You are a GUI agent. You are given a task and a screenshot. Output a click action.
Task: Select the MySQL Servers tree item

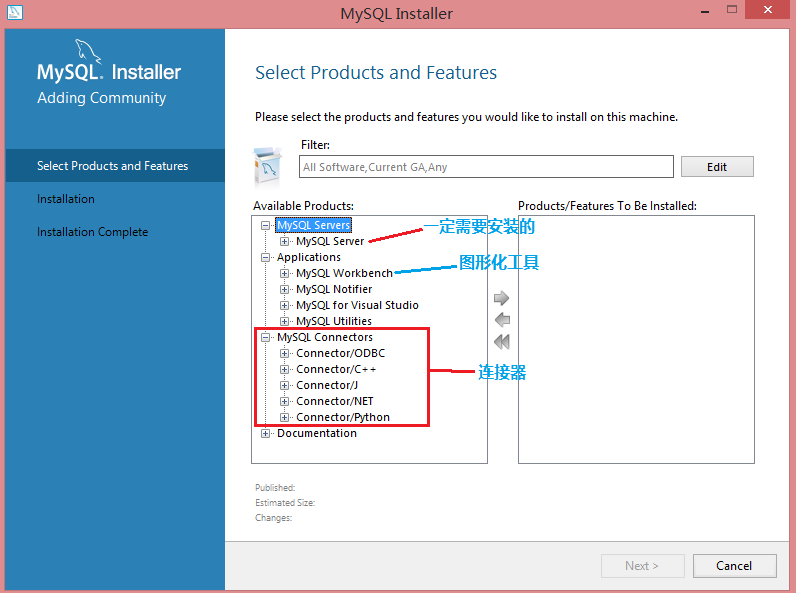(314, 225)
